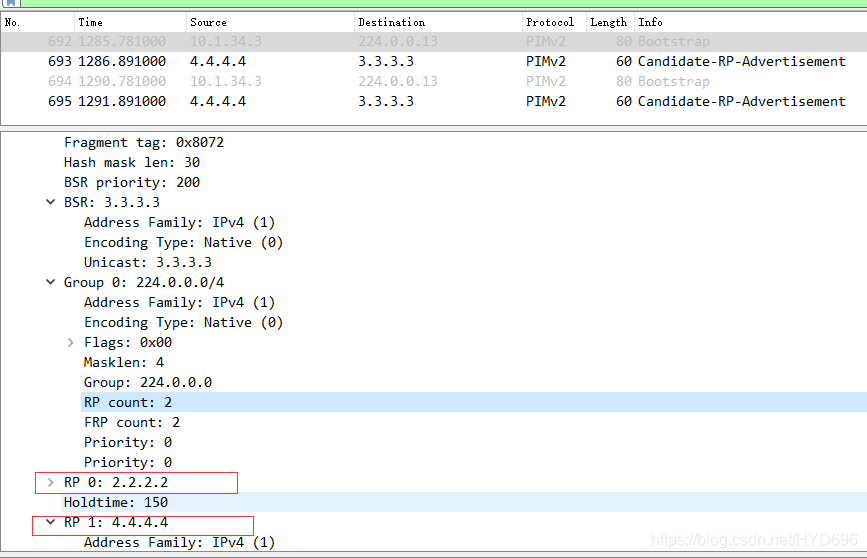Viewport: 867px width, 558px height.
Task: Click time 1291.891000 cell
Action: click(122, 101)
